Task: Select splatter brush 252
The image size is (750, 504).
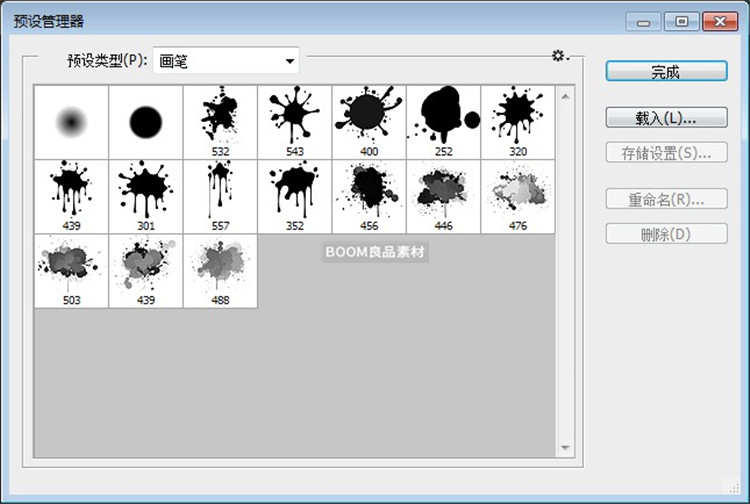Action: click(x=443, y=122)
